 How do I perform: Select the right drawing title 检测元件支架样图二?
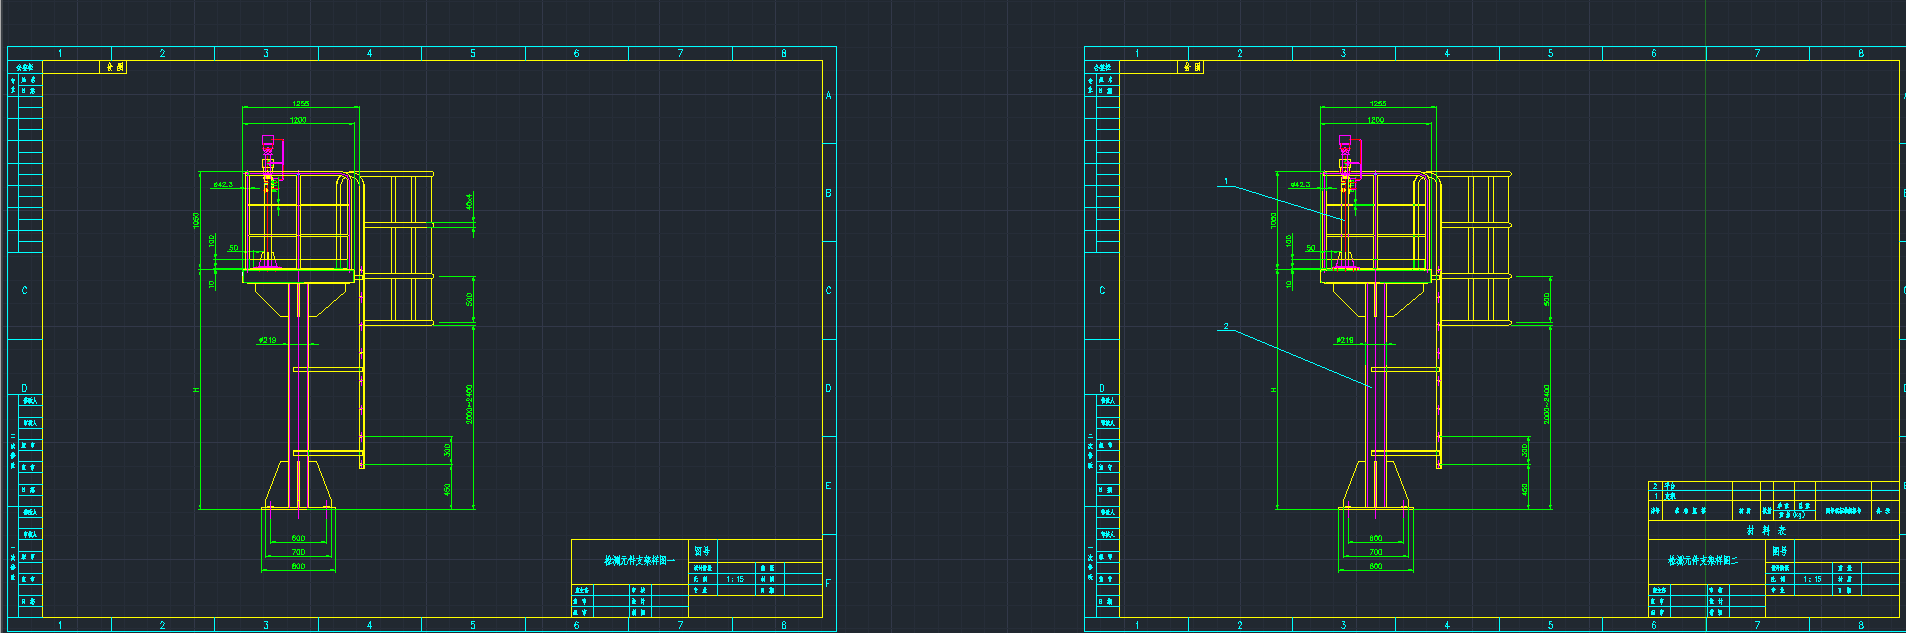click(1702, 561)
